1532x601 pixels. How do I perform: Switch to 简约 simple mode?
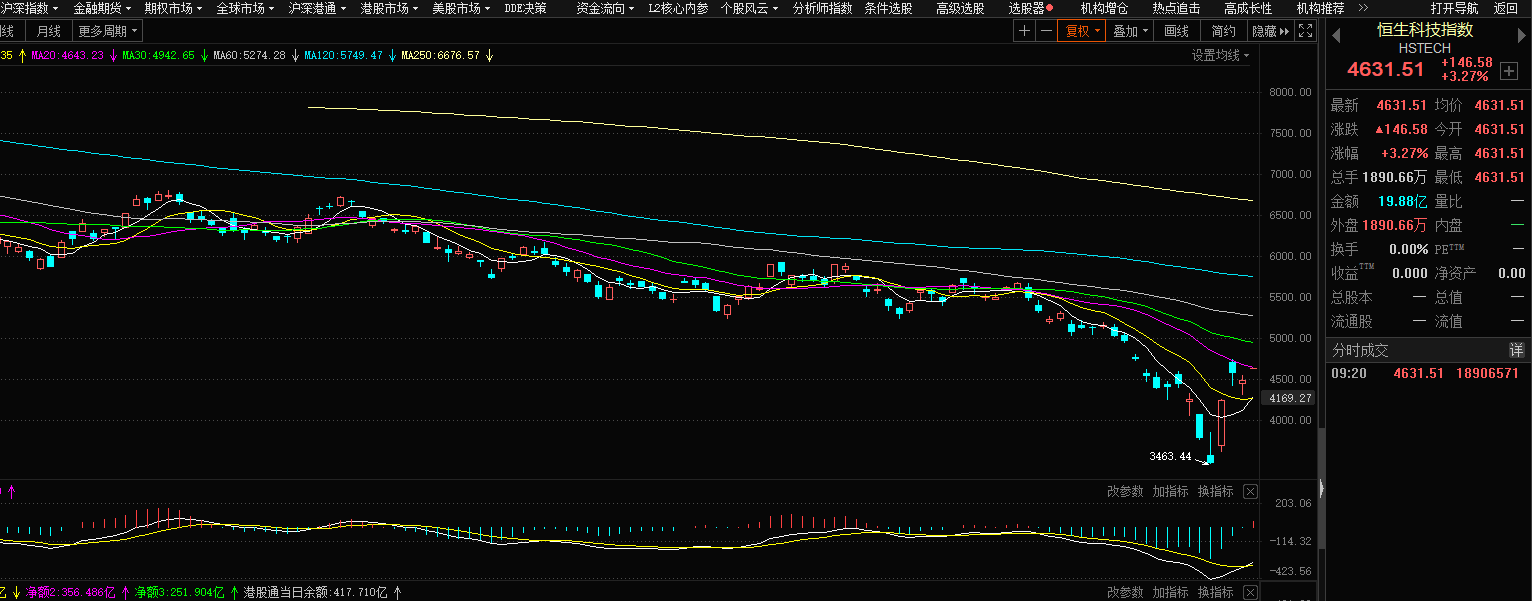click(1223, 31)
